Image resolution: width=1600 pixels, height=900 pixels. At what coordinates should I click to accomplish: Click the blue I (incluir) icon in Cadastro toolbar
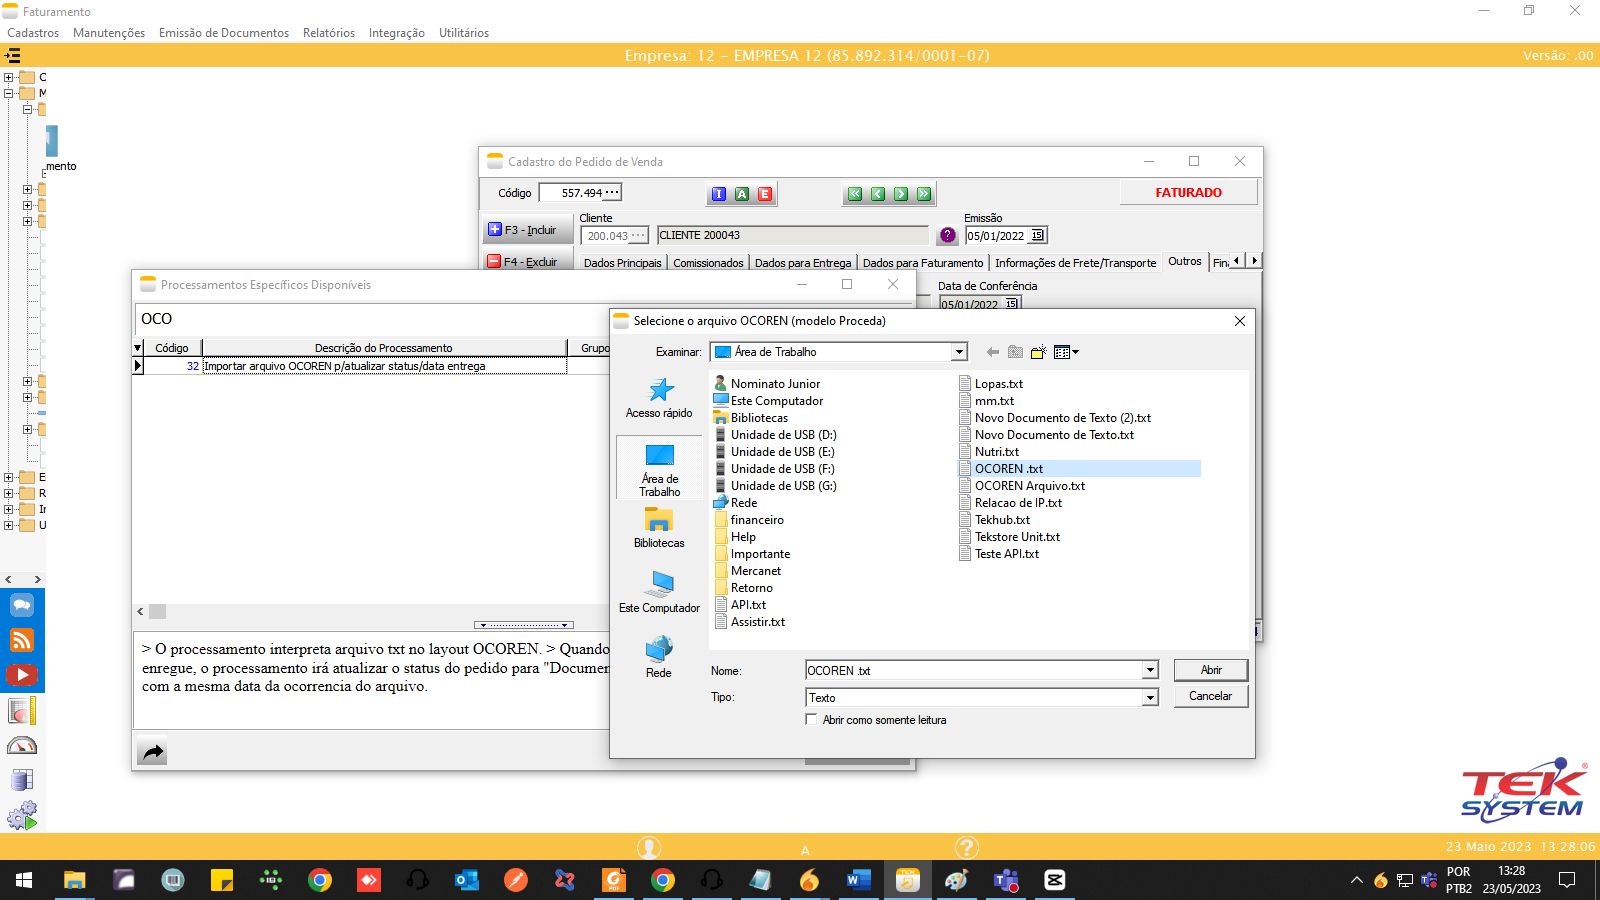(718, 194)
